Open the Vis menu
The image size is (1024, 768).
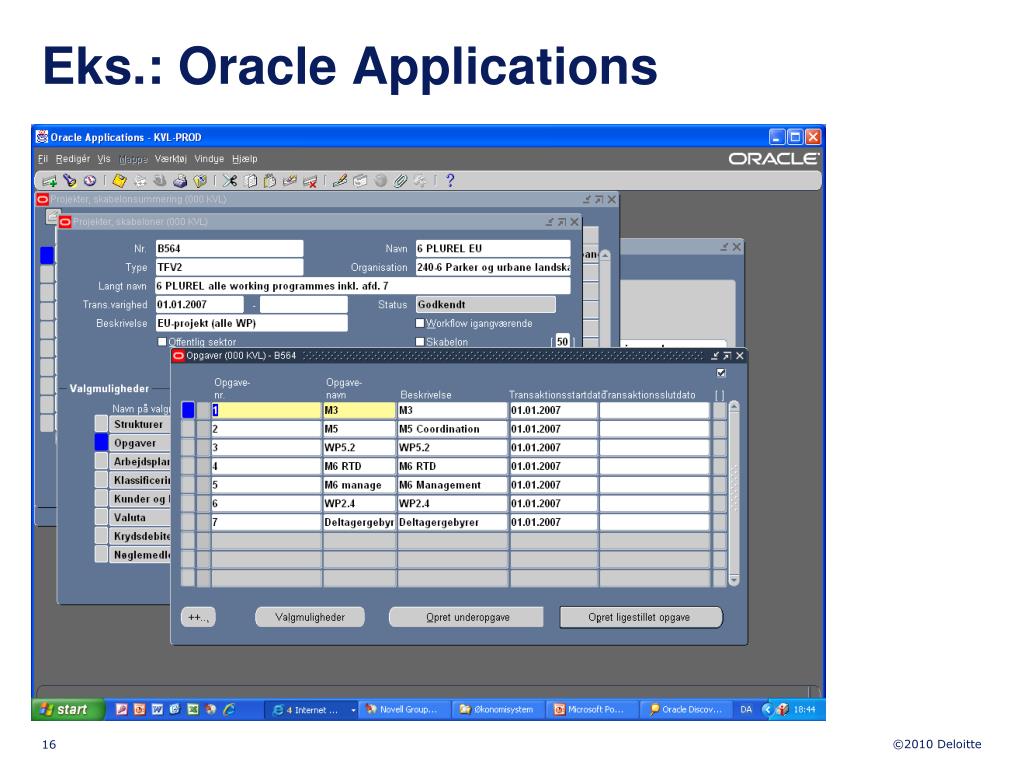click(104, 159)
